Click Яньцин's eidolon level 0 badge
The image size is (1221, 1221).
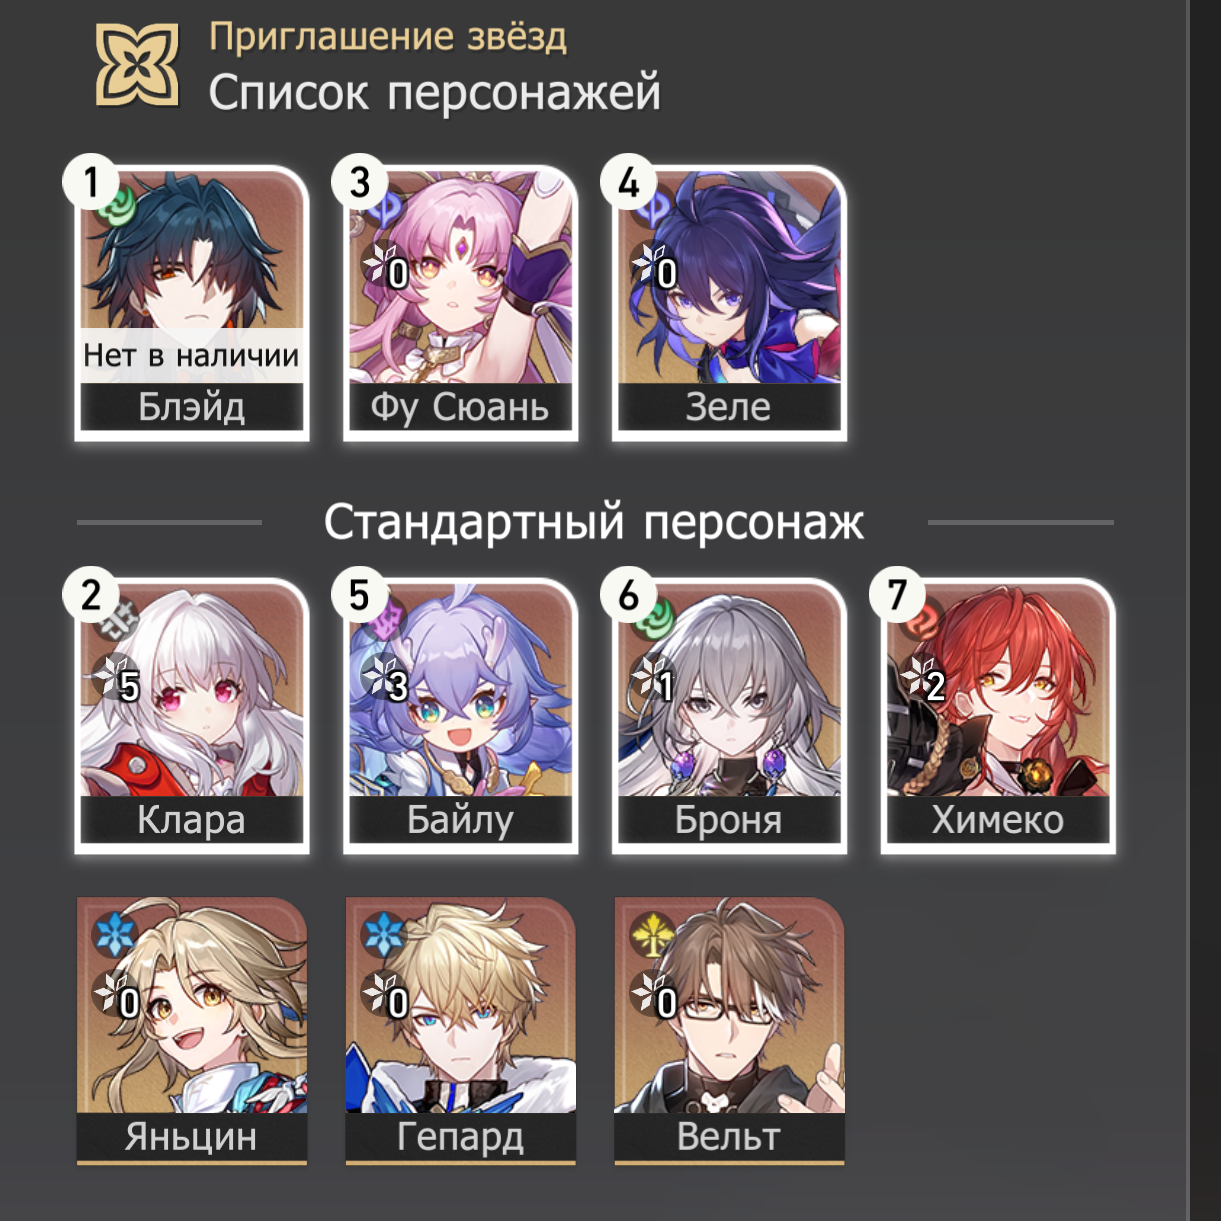(117, 997)
